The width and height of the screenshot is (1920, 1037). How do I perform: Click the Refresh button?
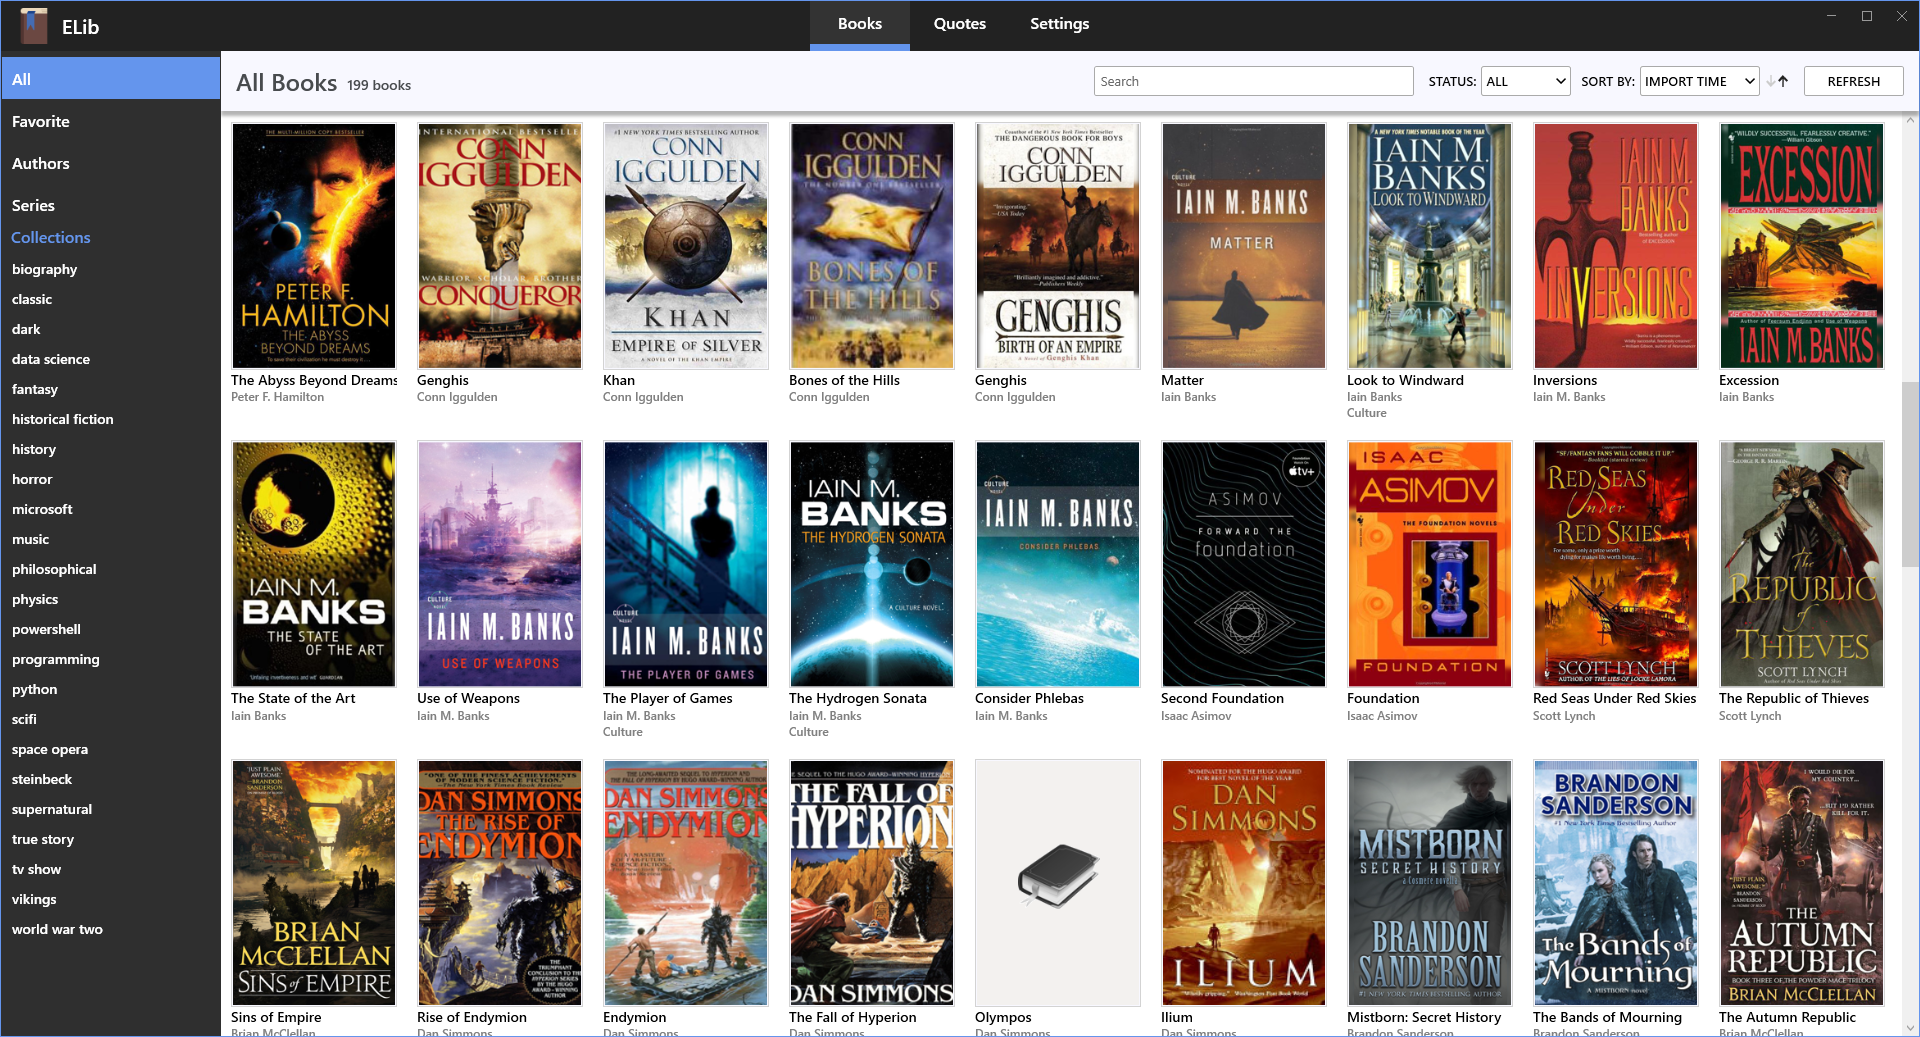[x=1853, y=82]
